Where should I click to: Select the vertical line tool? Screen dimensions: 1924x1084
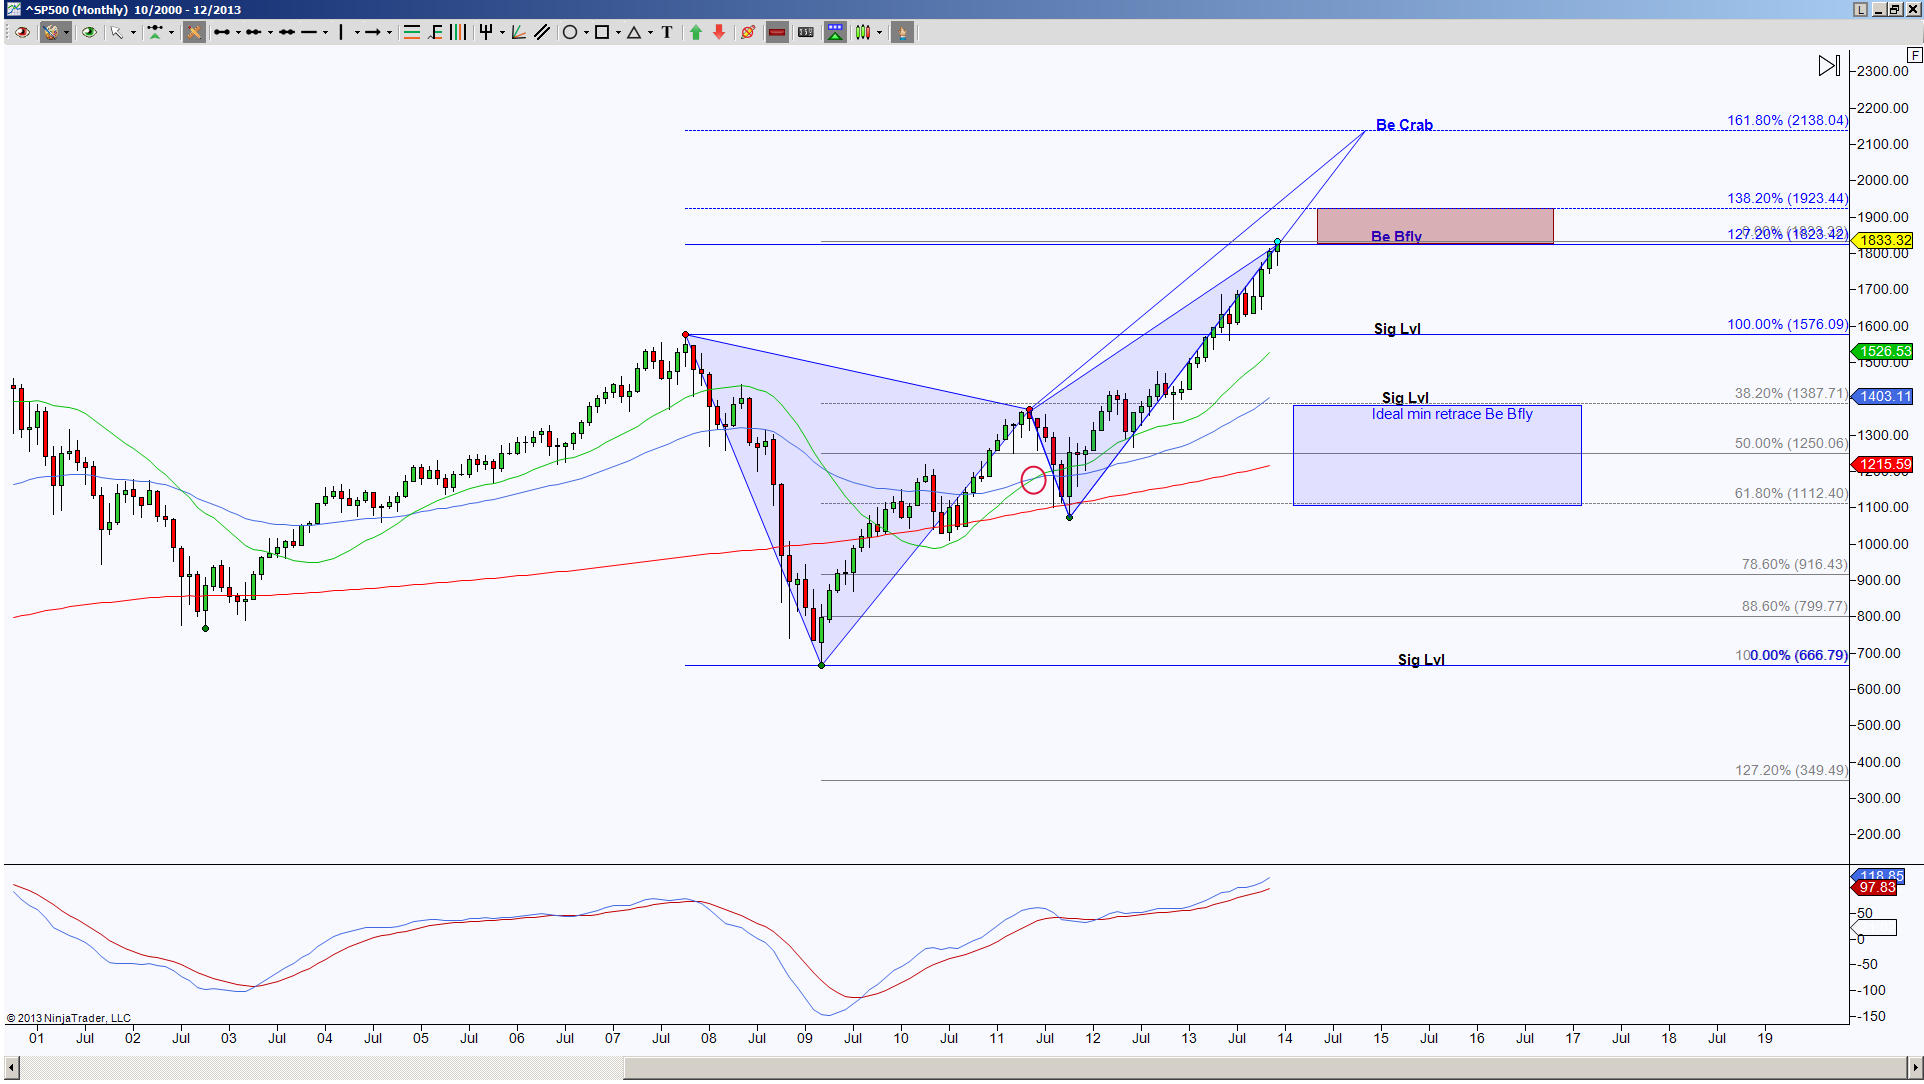click(x=341, y=32)
